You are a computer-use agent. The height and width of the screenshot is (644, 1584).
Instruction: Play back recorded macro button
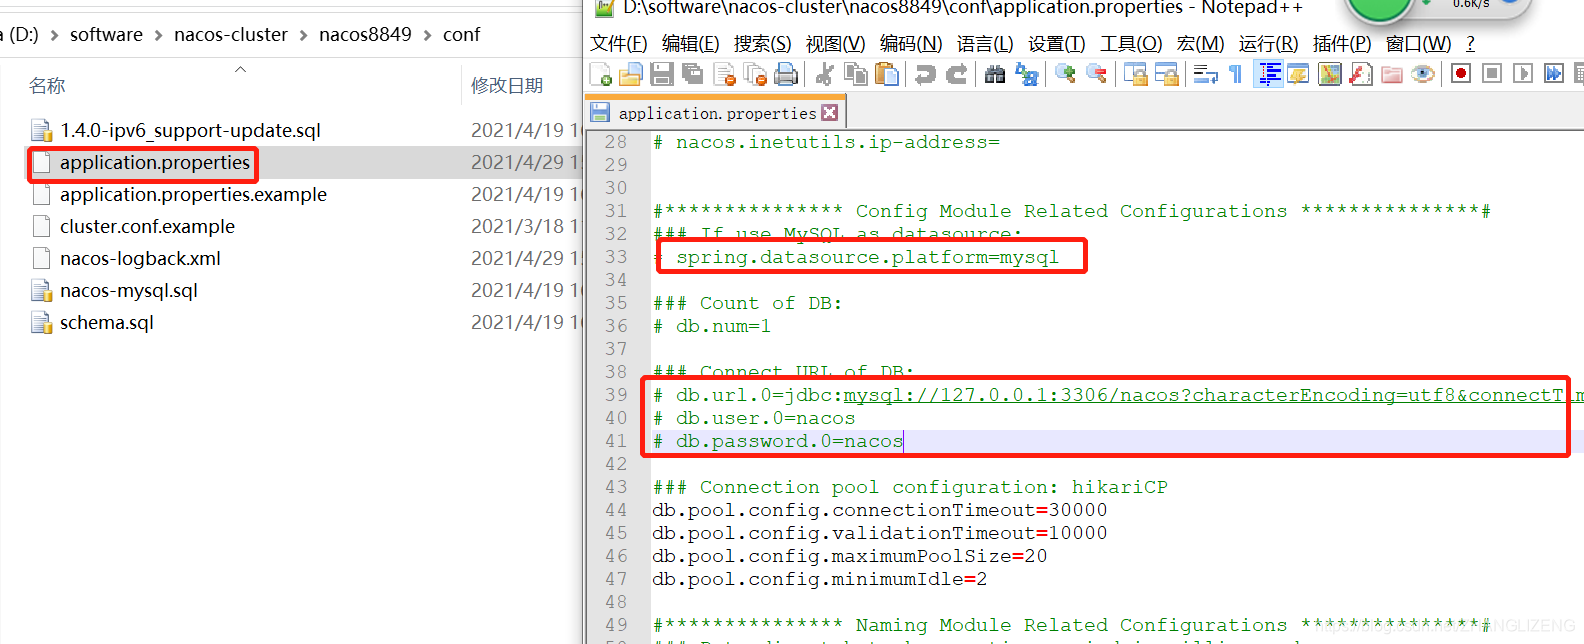pyautogui.click(x=1523, y=74)
